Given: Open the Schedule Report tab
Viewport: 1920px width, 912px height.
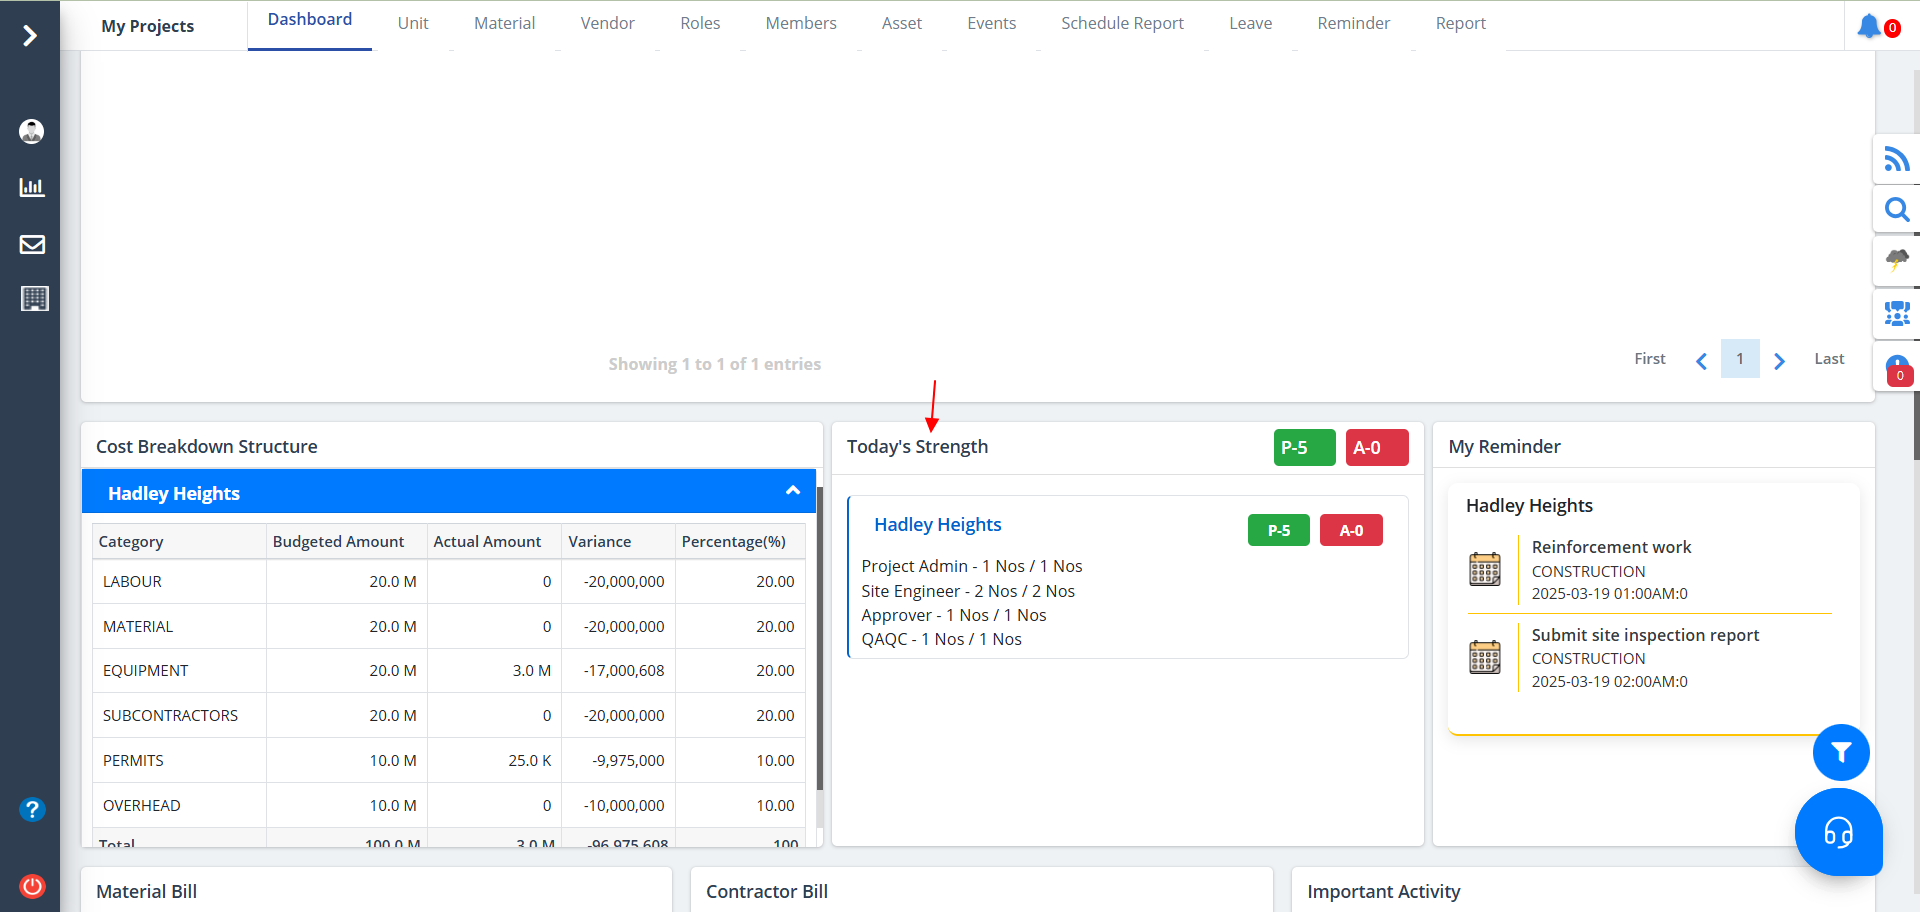Looking at the screenshot, I should [x=1122, y=24].
